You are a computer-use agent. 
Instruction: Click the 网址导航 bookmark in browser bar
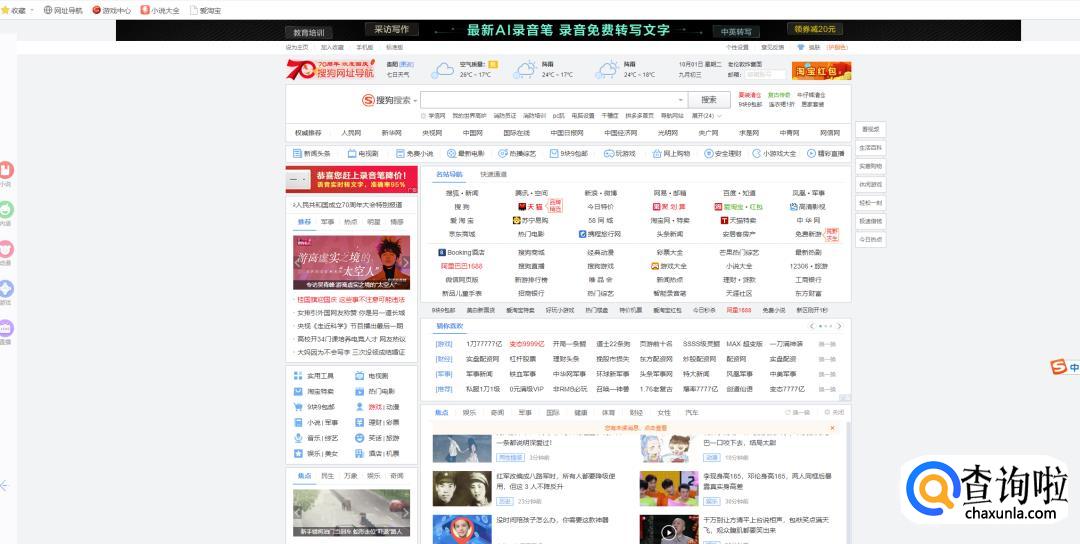63,10
